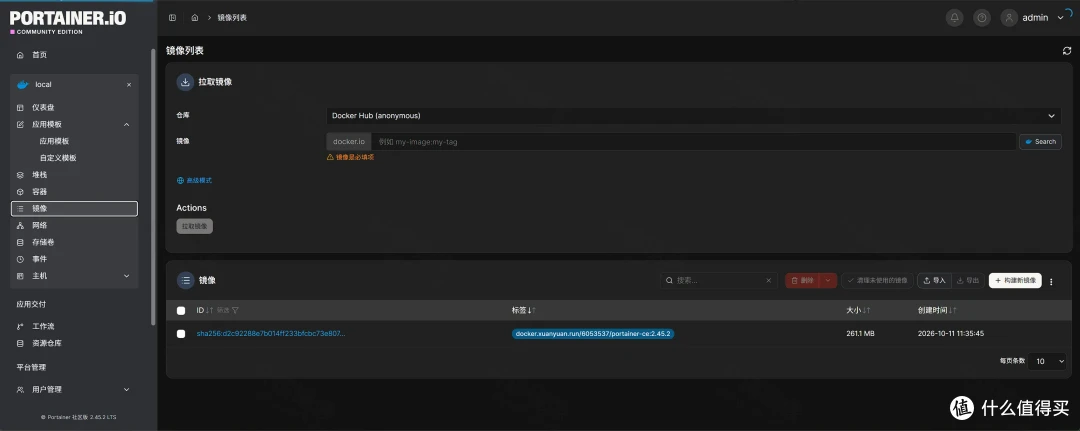
Task: Expand the admin account menu chevron
Action: 1060,18
